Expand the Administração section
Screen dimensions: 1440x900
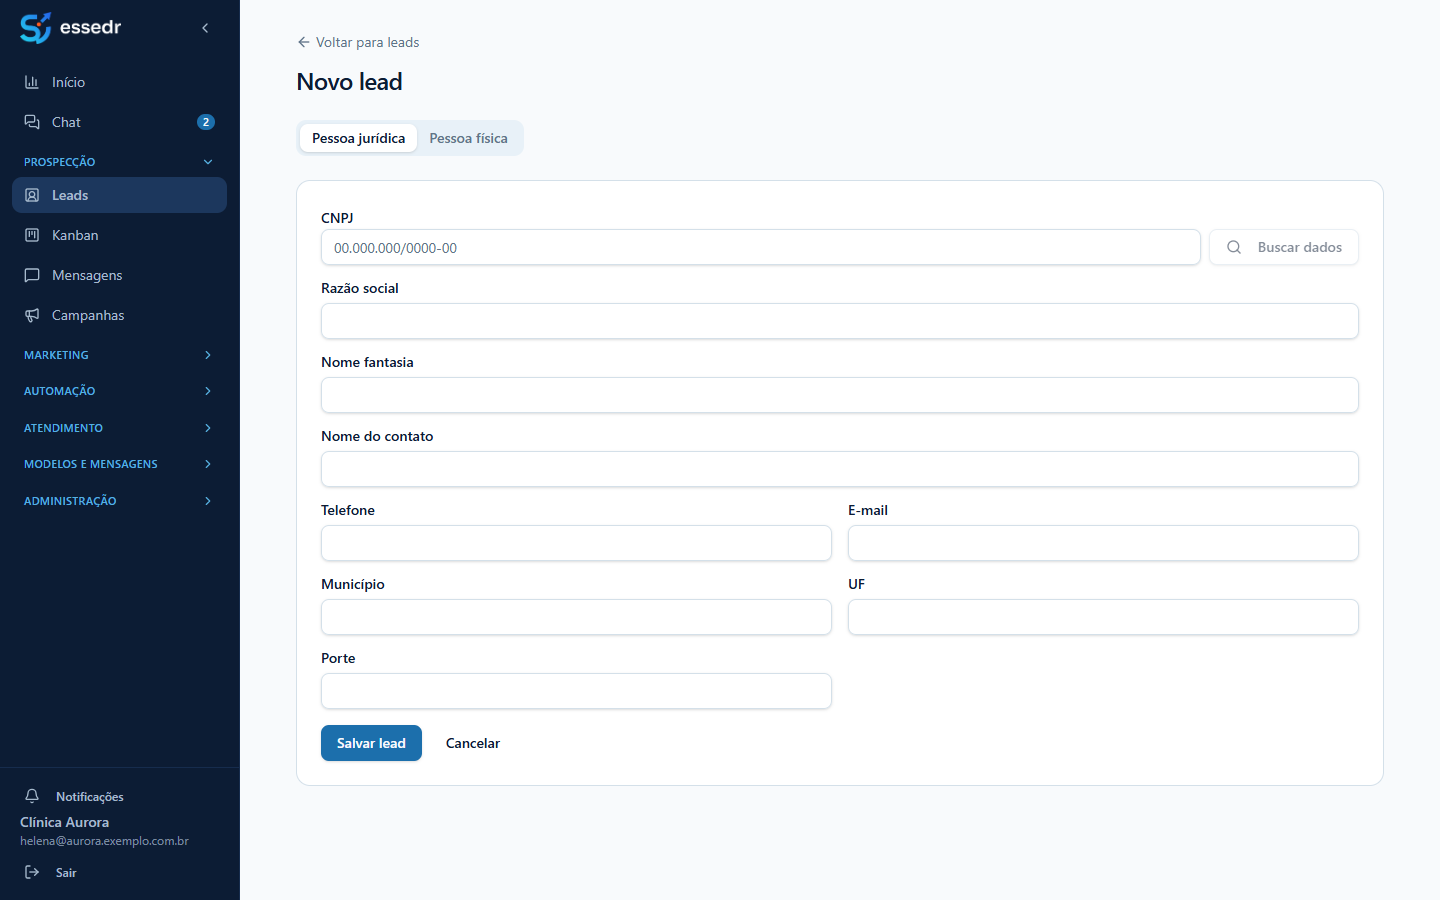[x=119, y=501]
